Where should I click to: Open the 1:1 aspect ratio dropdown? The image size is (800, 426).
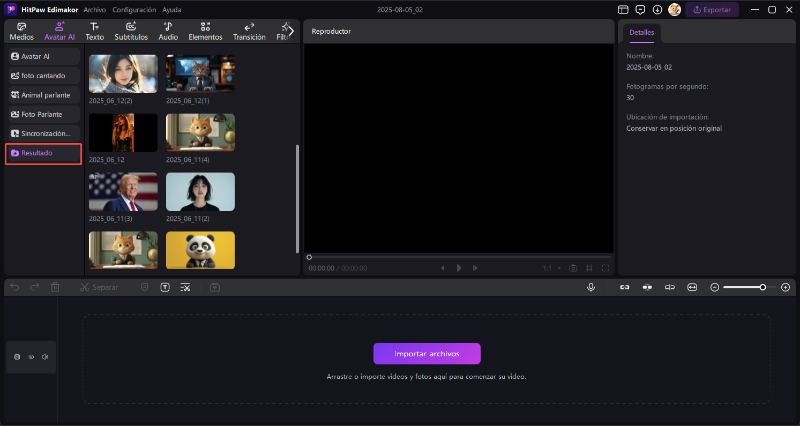tap(550, 268)
